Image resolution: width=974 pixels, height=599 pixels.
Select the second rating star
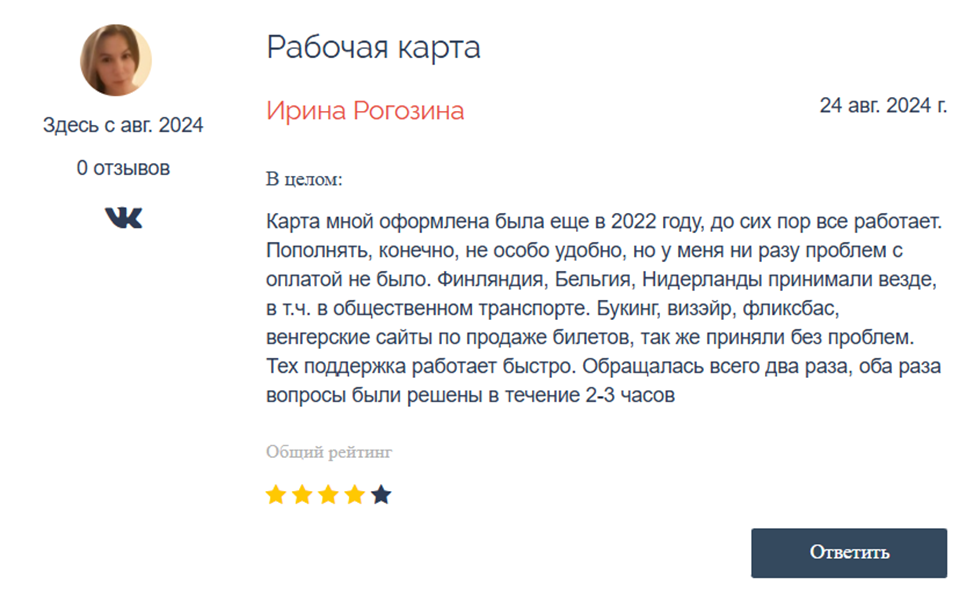point(302,495)
